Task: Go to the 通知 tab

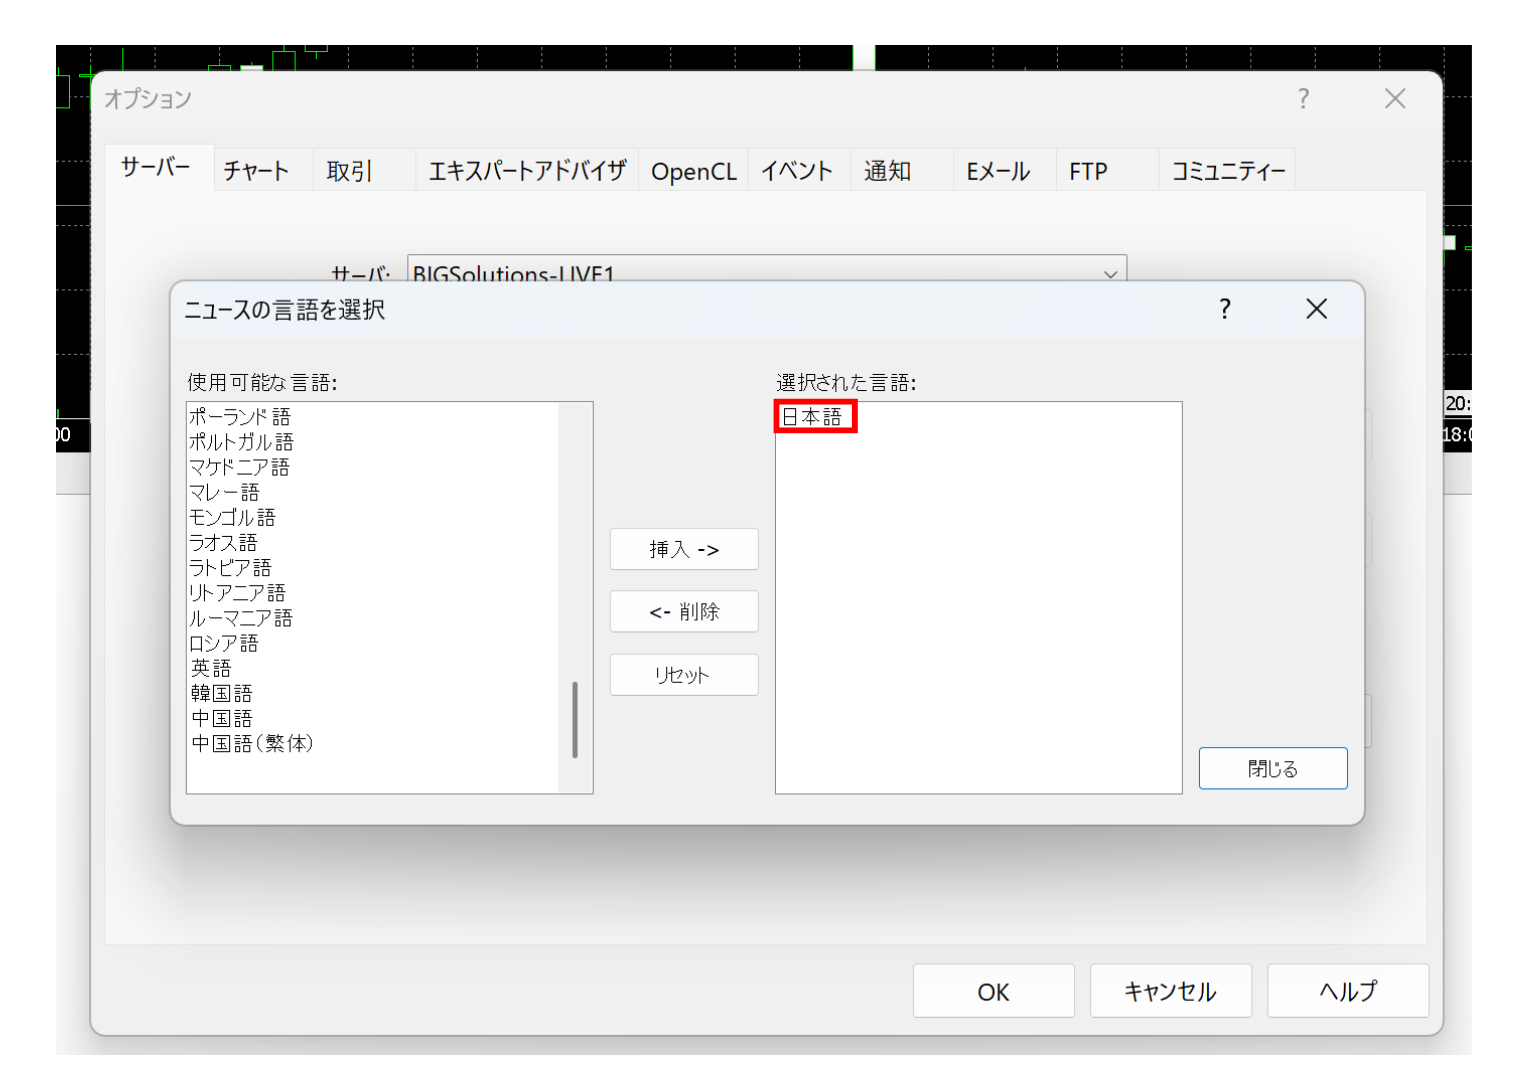Action: 886,170
